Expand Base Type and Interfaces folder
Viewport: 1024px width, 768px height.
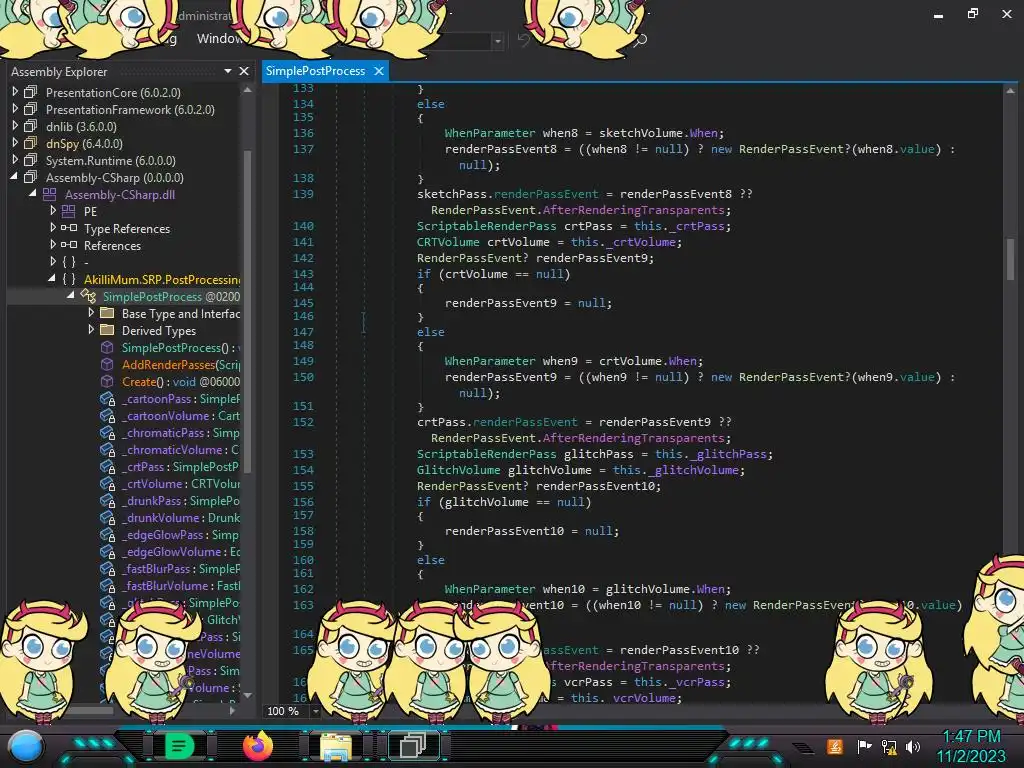point(91,313)
